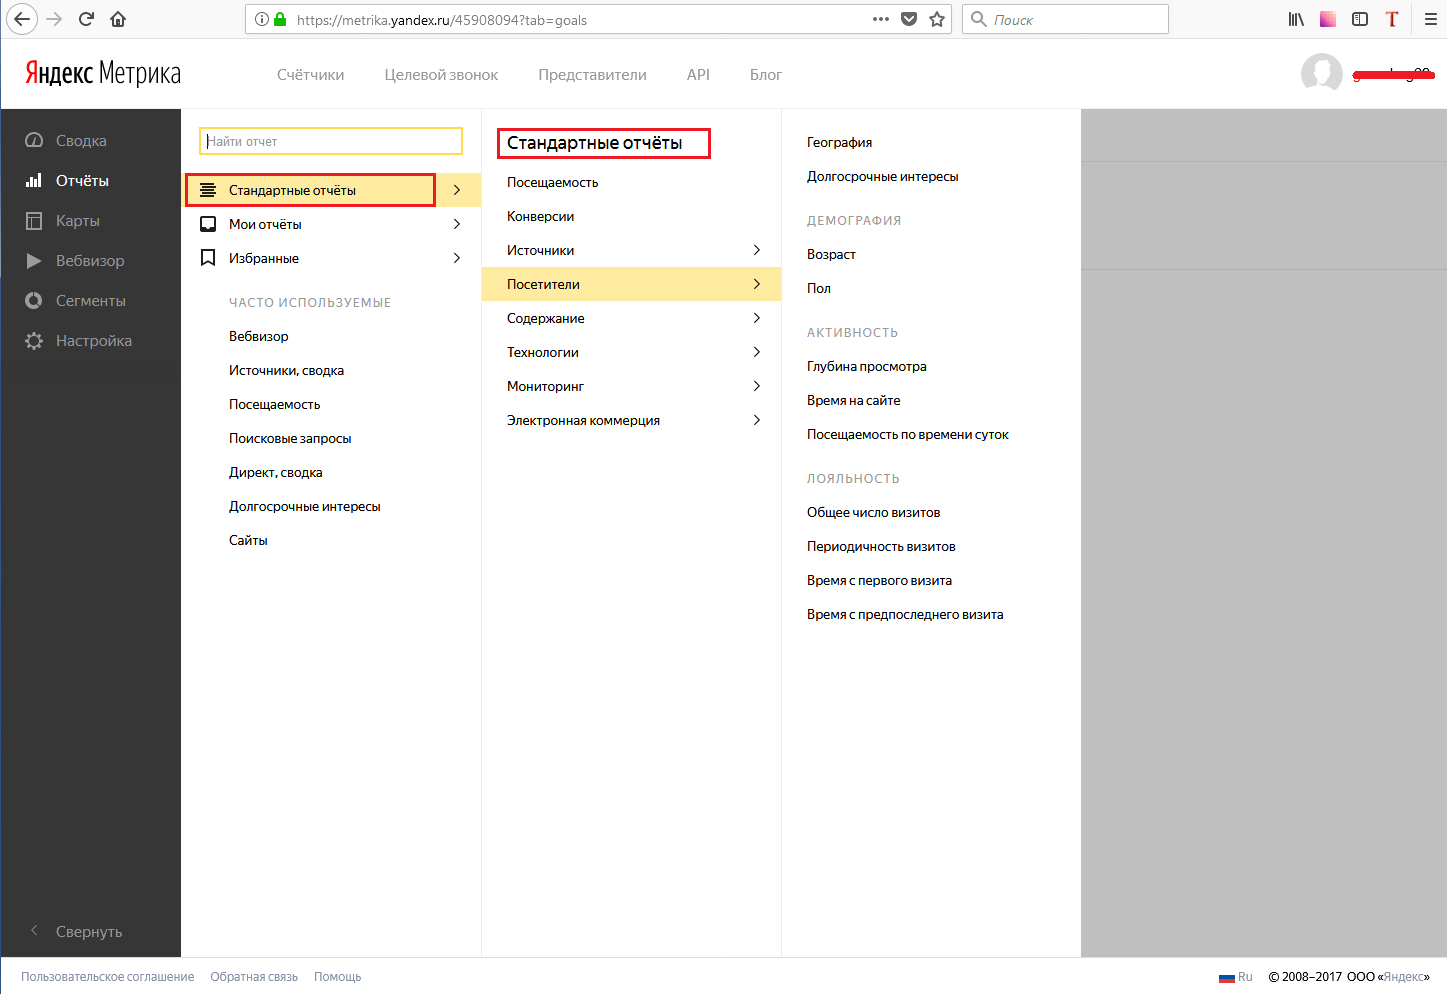Click the Сегменты ring icon
The image size is (1447, 994).
pos(34,300)
